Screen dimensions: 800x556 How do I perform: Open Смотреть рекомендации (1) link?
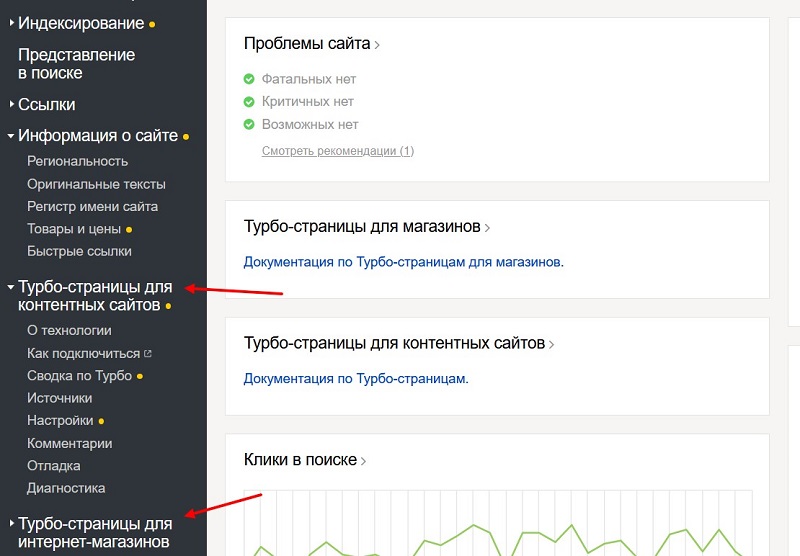click(338, 151)
